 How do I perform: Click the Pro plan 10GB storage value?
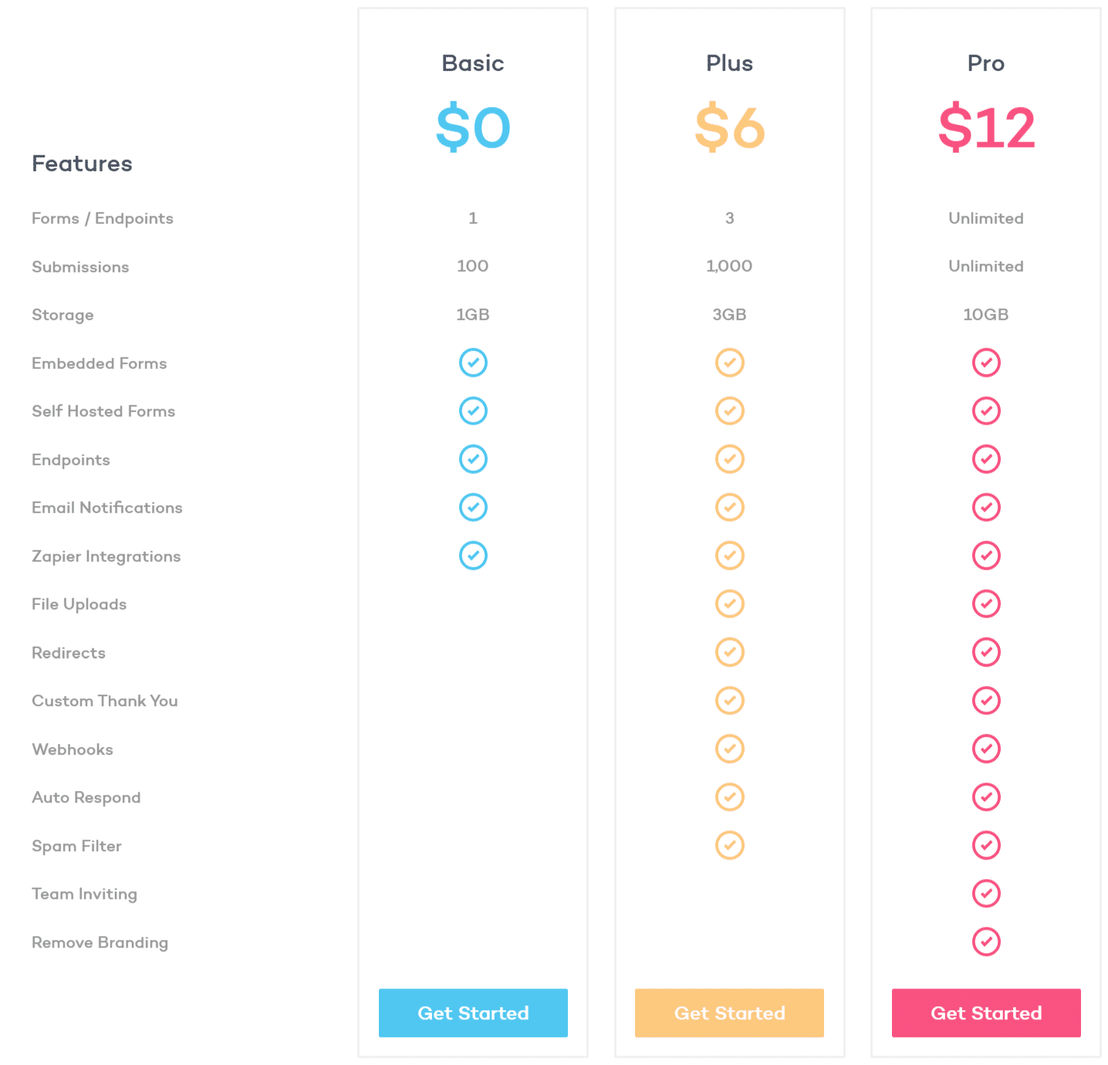986,314
